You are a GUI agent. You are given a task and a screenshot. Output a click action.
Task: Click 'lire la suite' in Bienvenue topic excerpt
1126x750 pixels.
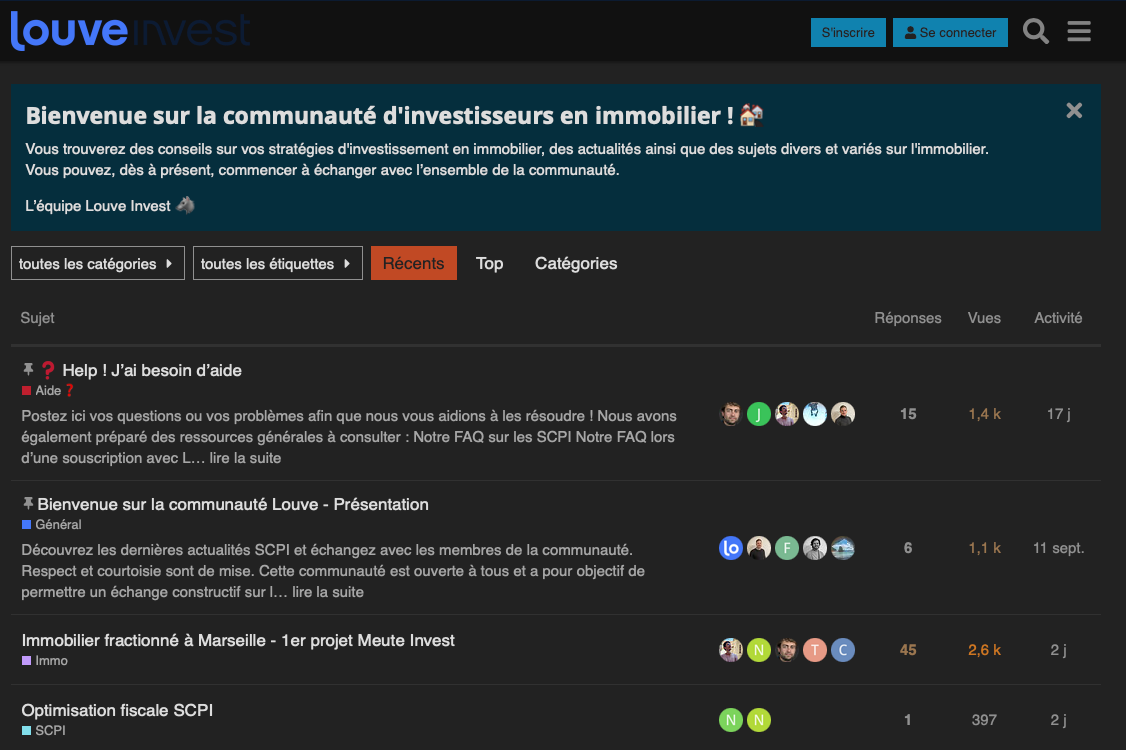[327, 592]
